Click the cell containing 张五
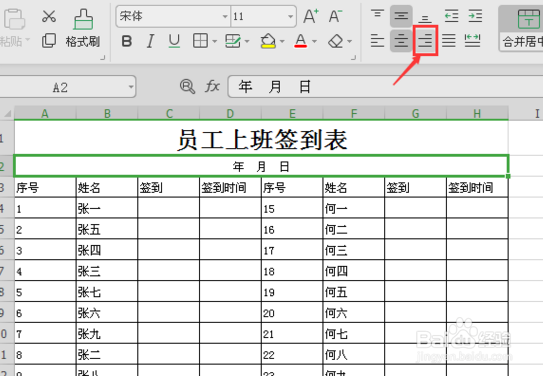543x376 pixels. 107,229
